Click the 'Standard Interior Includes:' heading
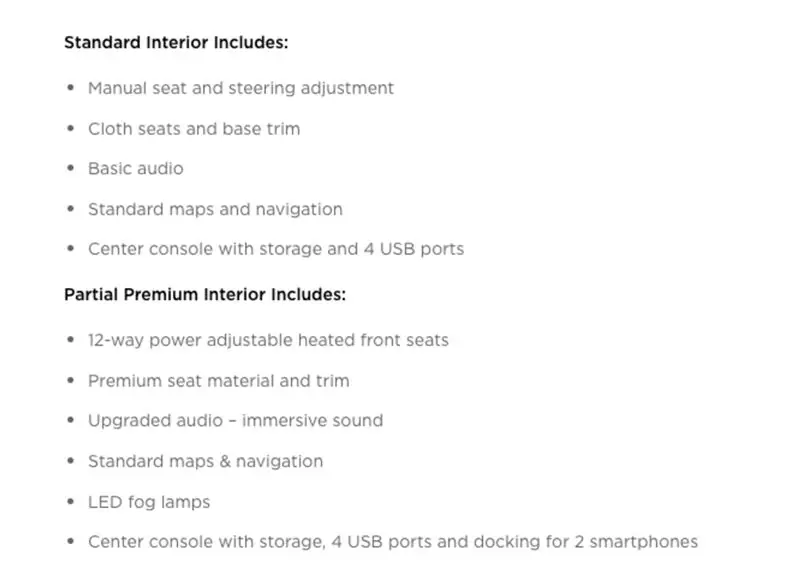This screenshot has width=800, height=570. coord(176,42)
